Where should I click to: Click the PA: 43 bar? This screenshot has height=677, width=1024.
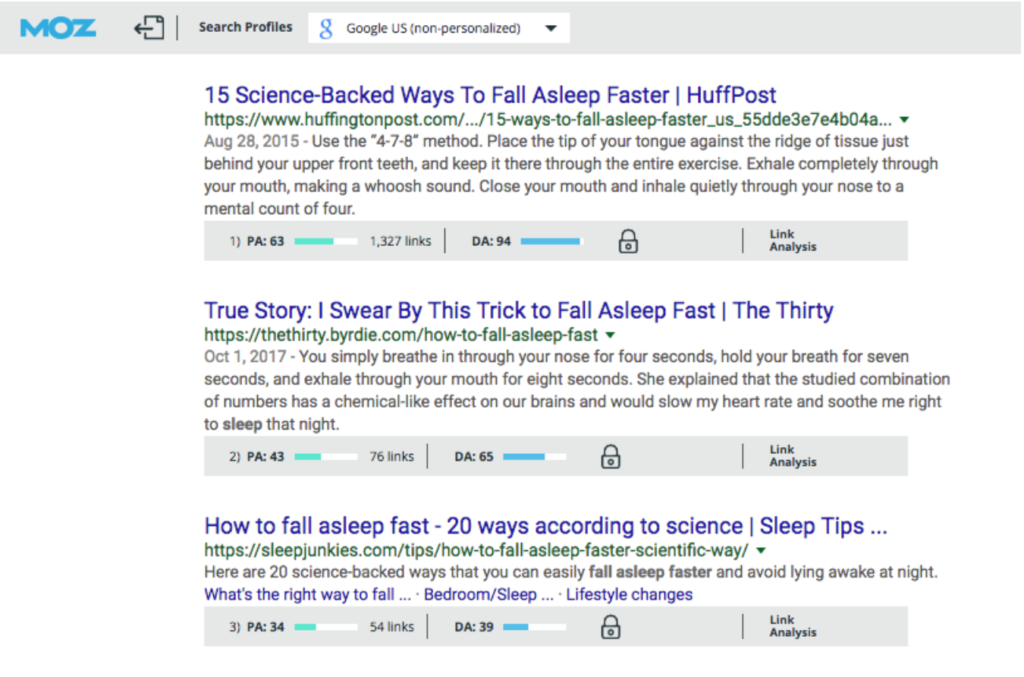point(326,457)
